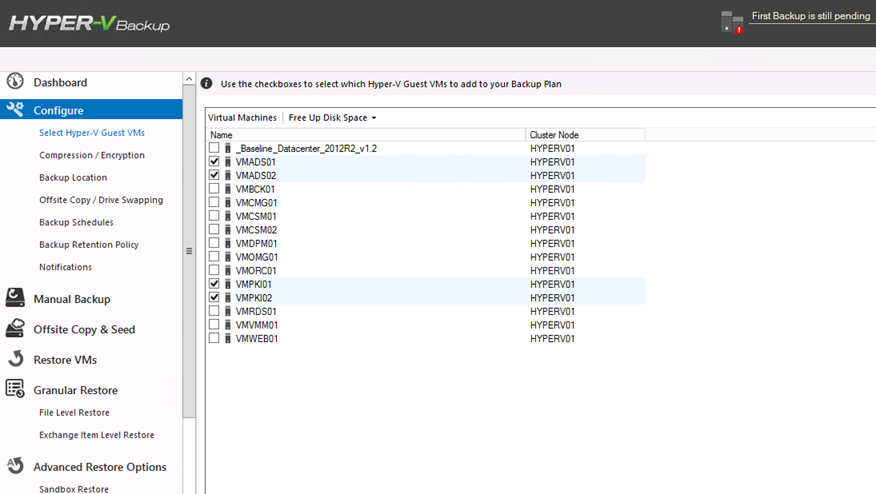Select the VMDPM01 row name
Image resolution: width=876 pixels, height=494 pixels.
point(256,243)
